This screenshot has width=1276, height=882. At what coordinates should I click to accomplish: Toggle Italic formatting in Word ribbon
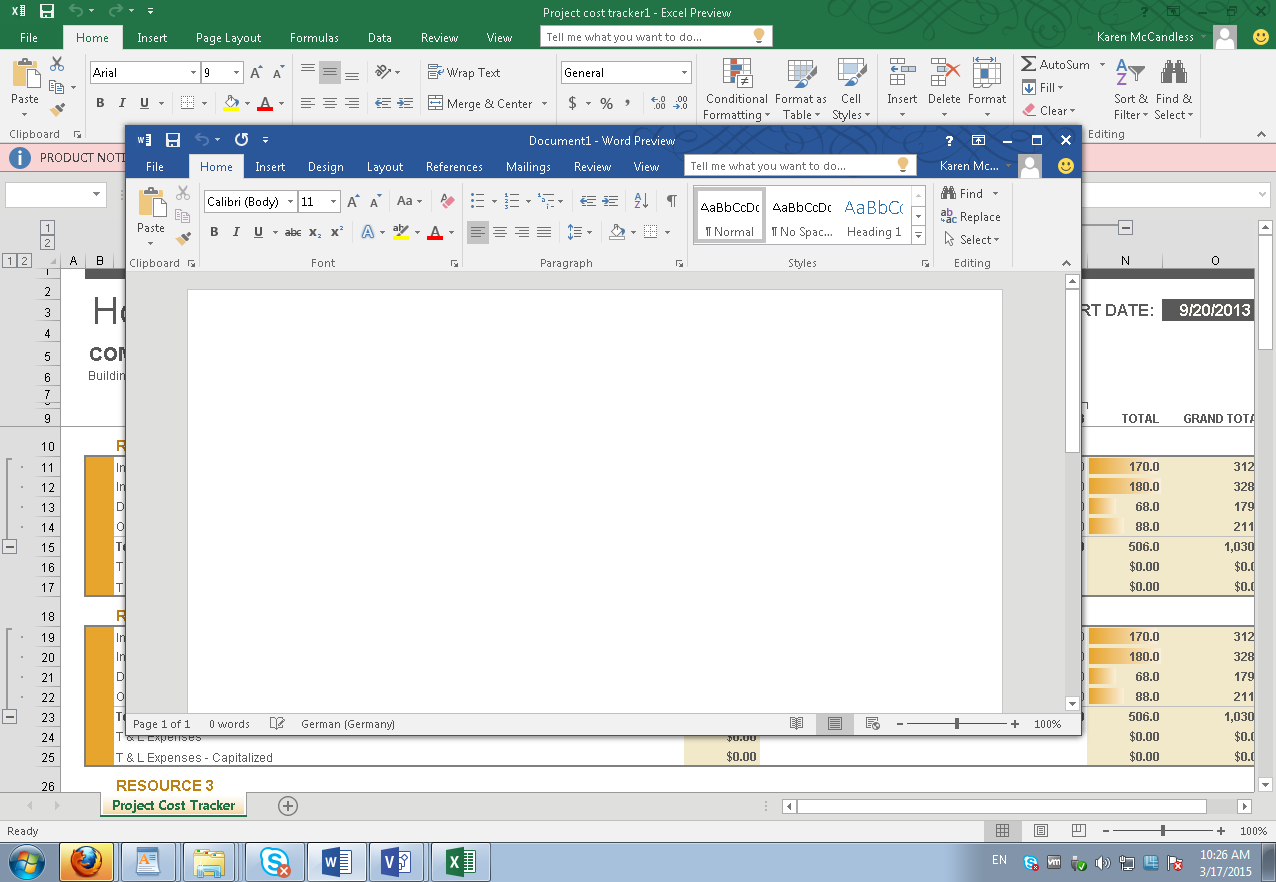pyautogui.click(x=236, y=232)
